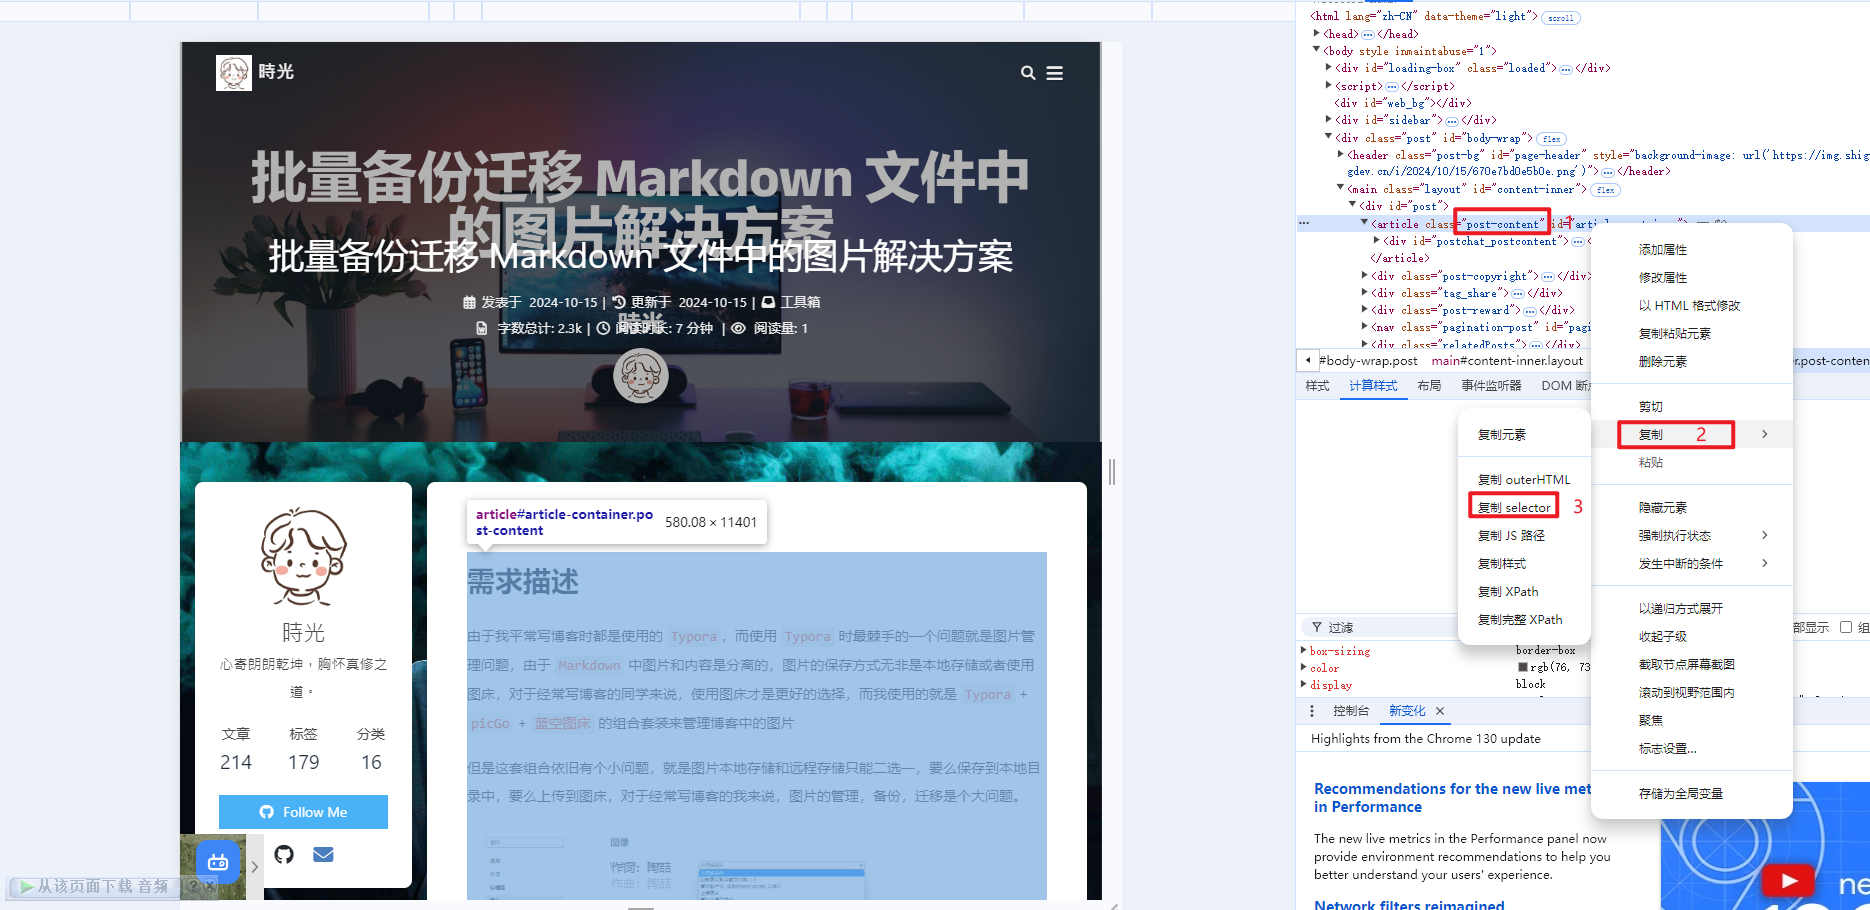Click the email envelope icon
The image size is (1870, 910).
323,854
